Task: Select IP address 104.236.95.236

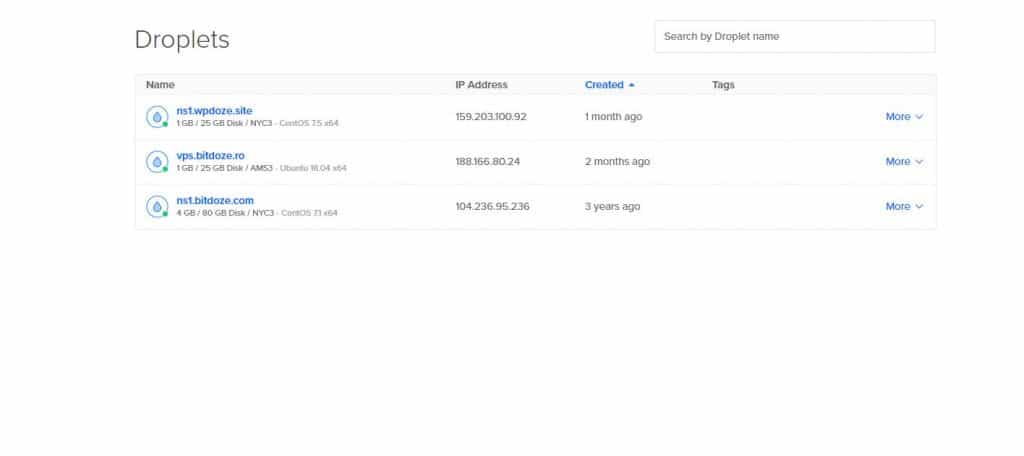Action: click(492, 206)
